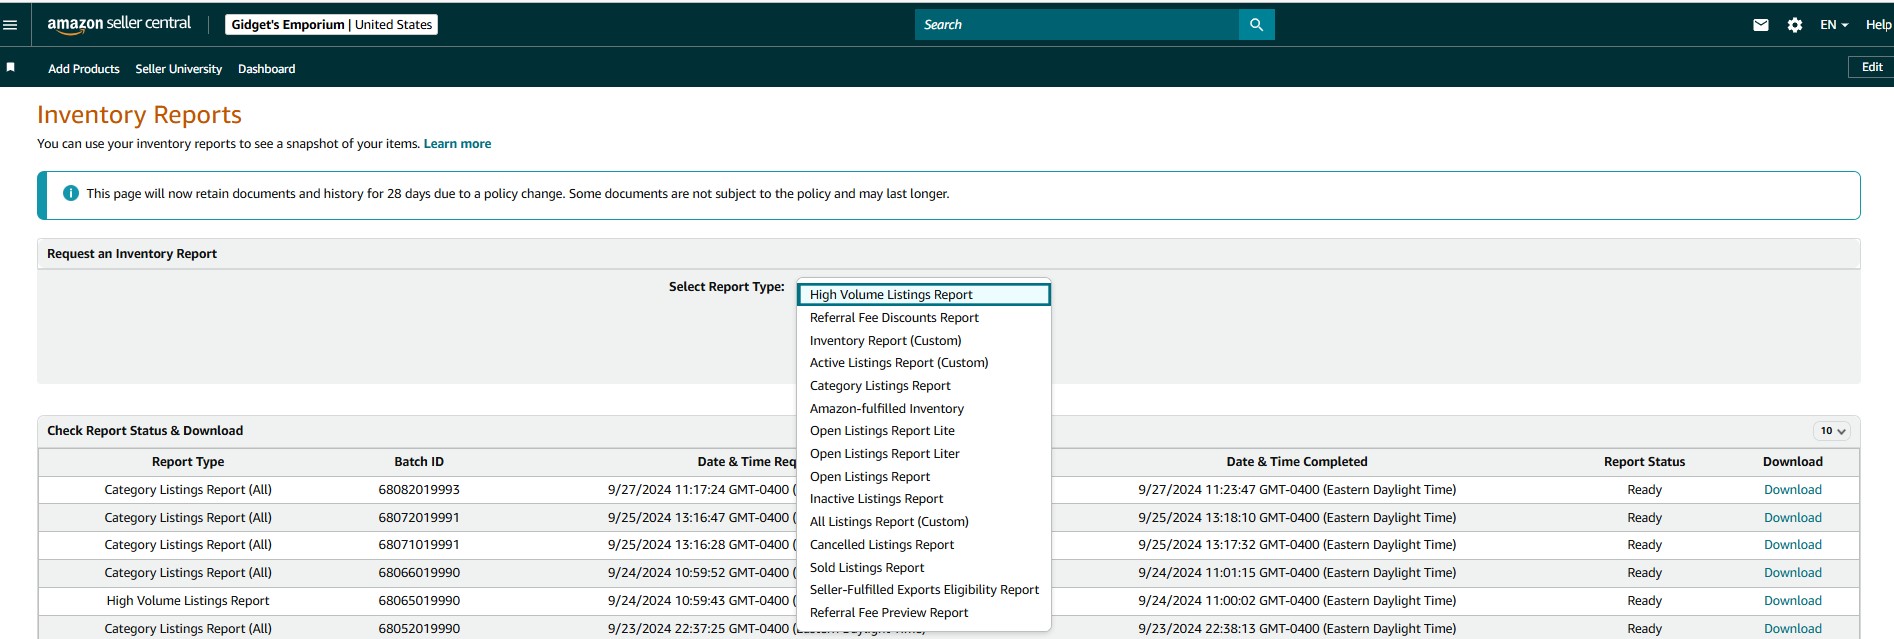This screenshot has height=639, width=1894.
Task: Download High Volume Listings report 68065019990
Action: point(1792,600)
